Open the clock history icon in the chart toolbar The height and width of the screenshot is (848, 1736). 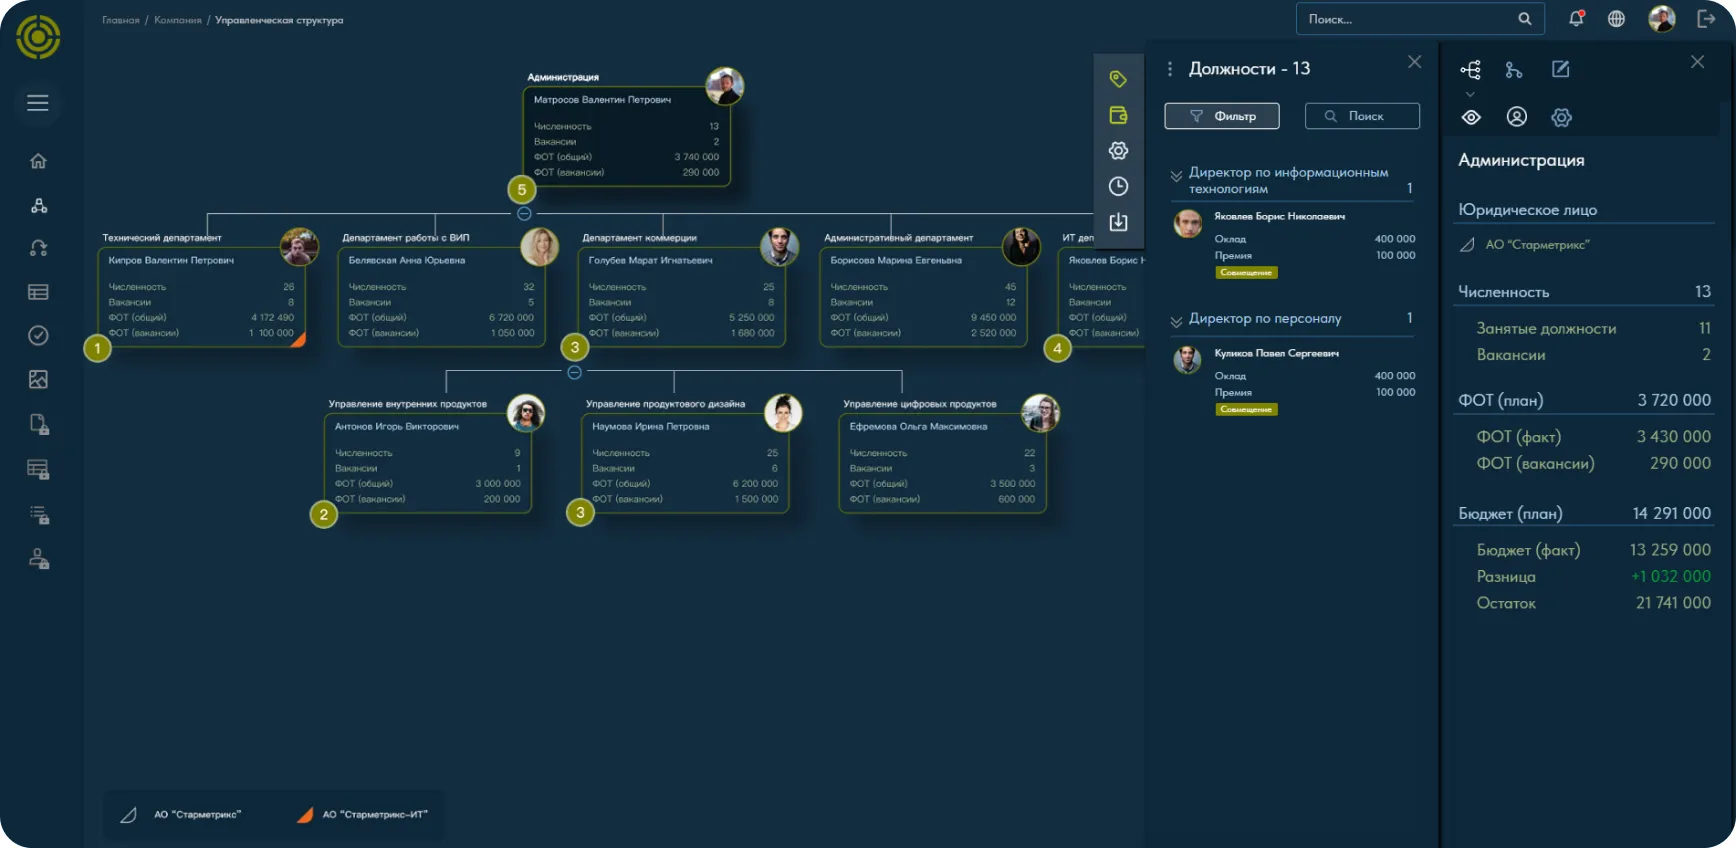point(1118,186)
